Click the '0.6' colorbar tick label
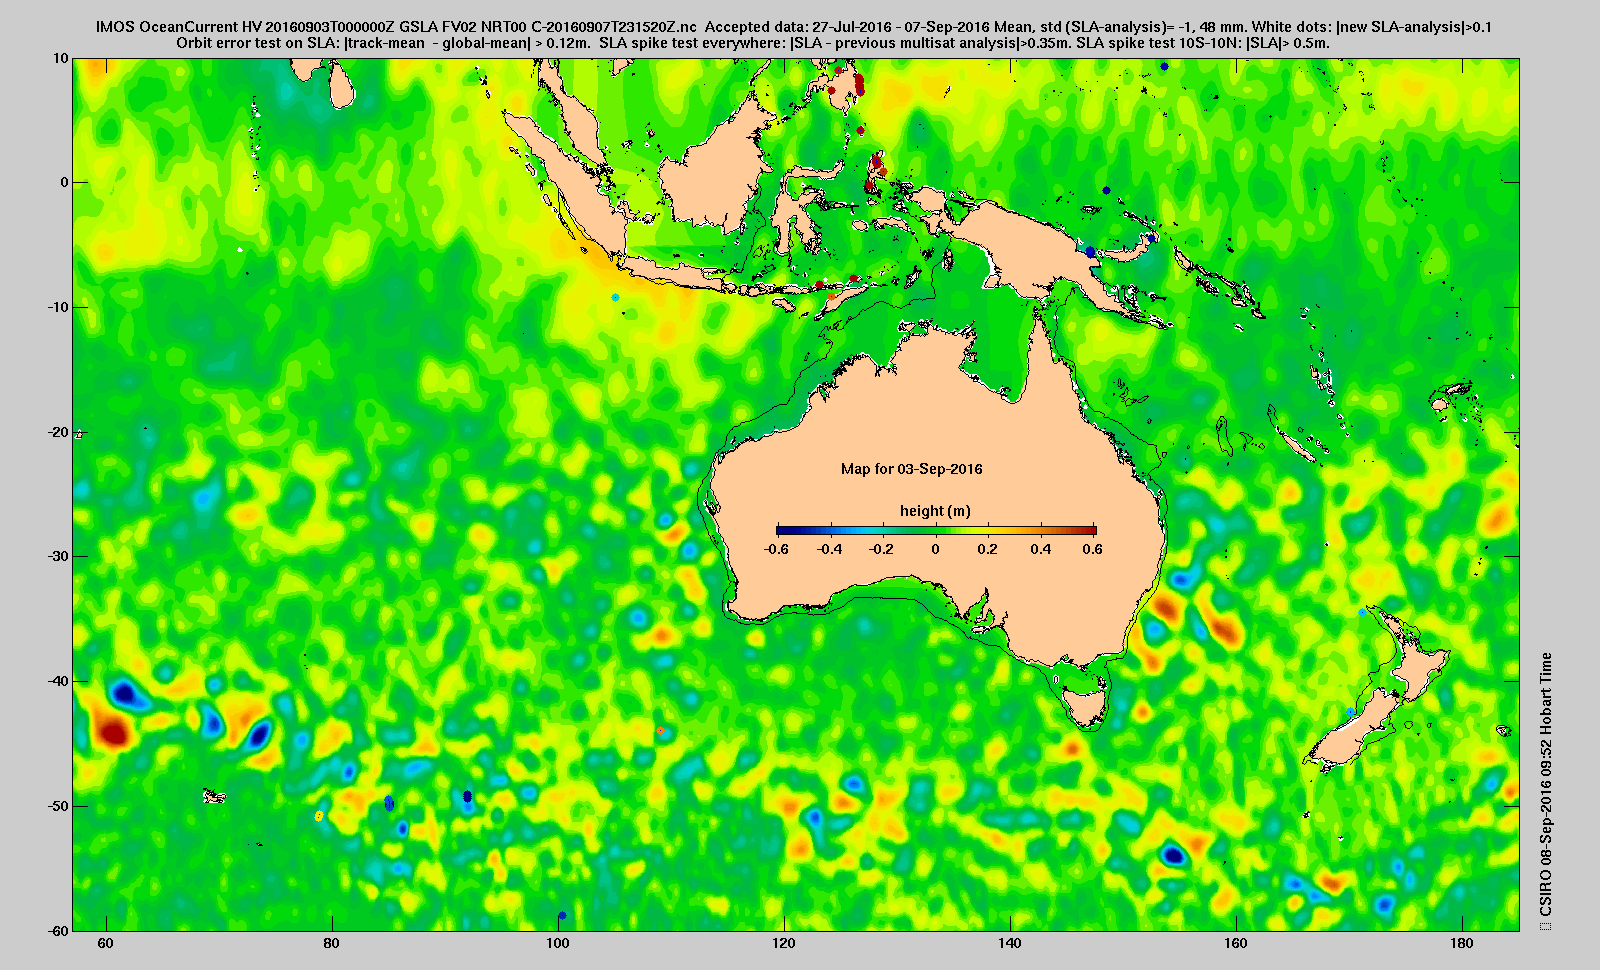 1092,549
